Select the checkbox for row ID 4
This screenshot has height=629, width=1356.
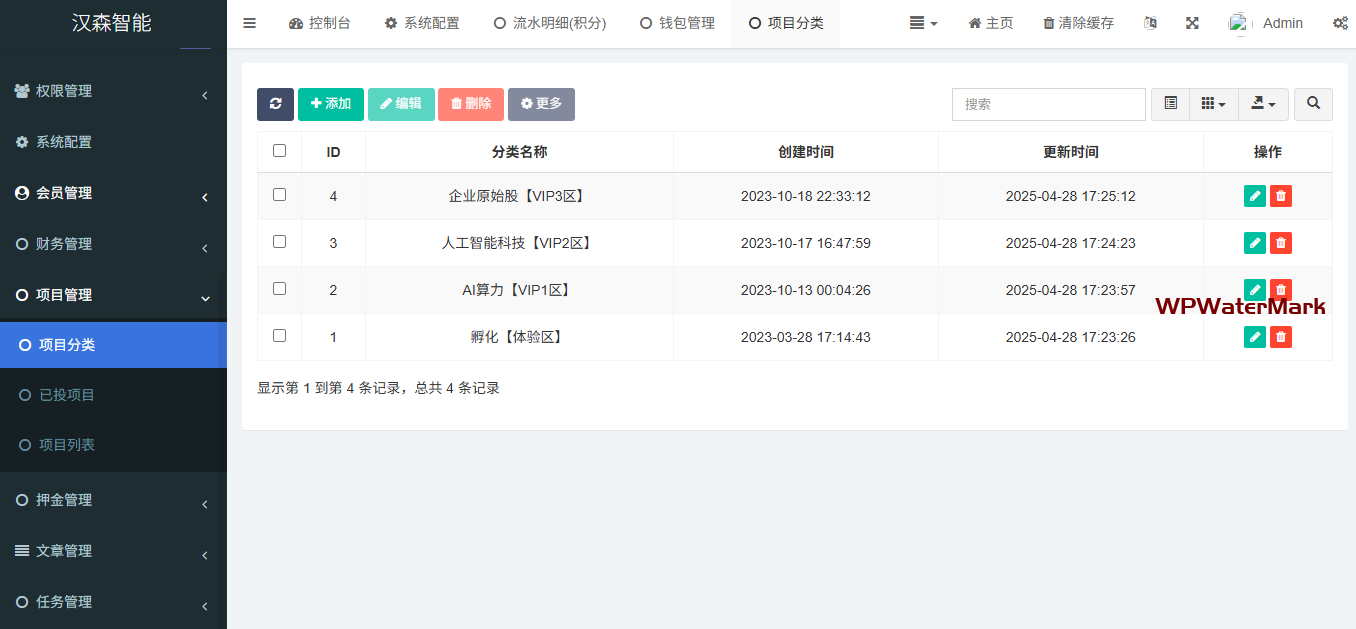coord(279,195)
